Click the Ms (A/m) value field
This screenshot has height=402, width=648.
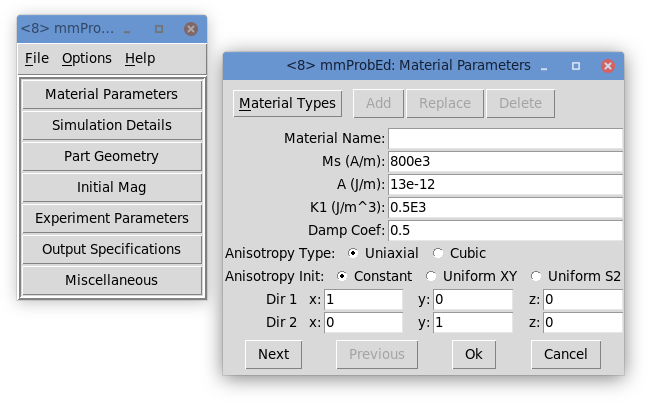pyautogui.click(x=505, y=161)
